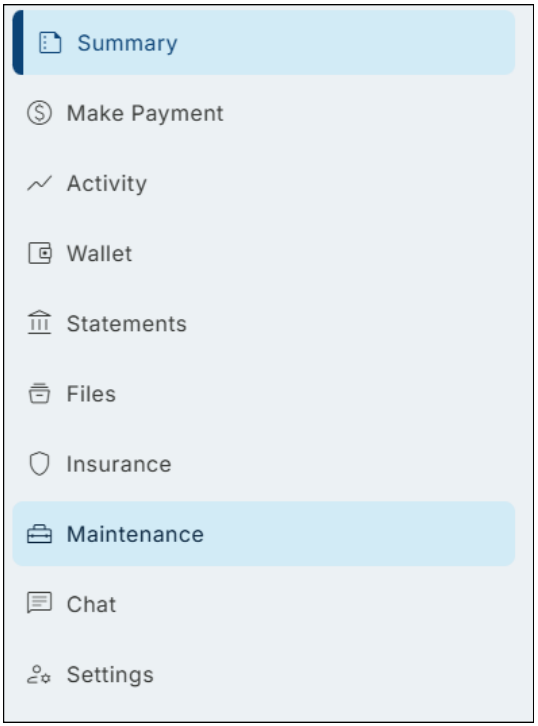Click the Maintenance toolbox icon

click(x=39, y=534)
